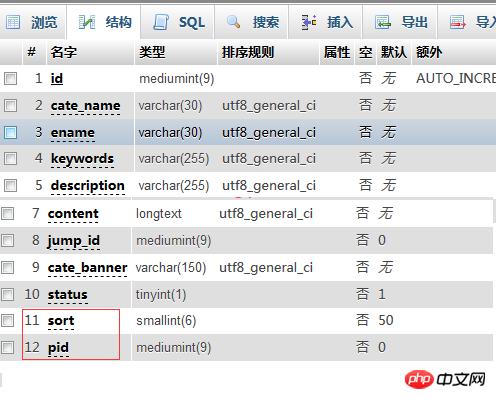Click the description column name
Screen dimensions: 496x399
[x=88, y=186]
